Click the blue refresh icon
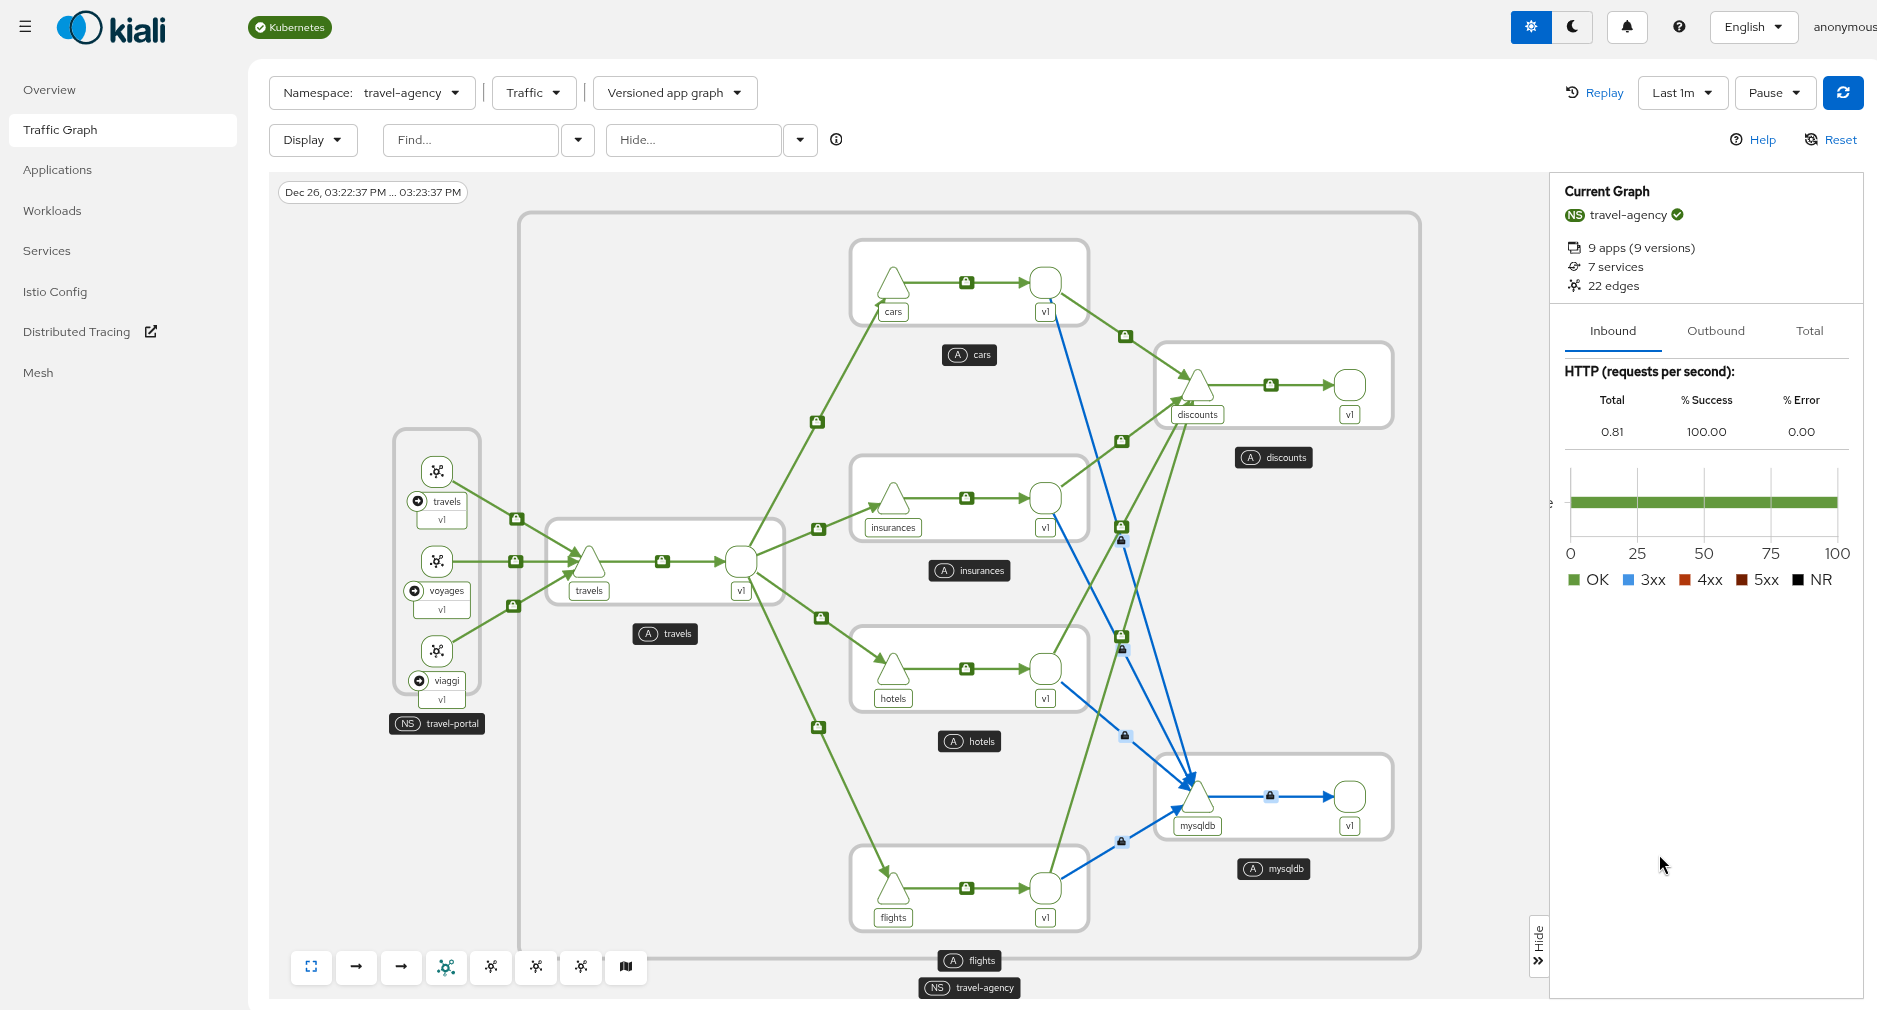Image resolution: width=1877 pixels, height=1010 pixels. [x=1843, y=92]
